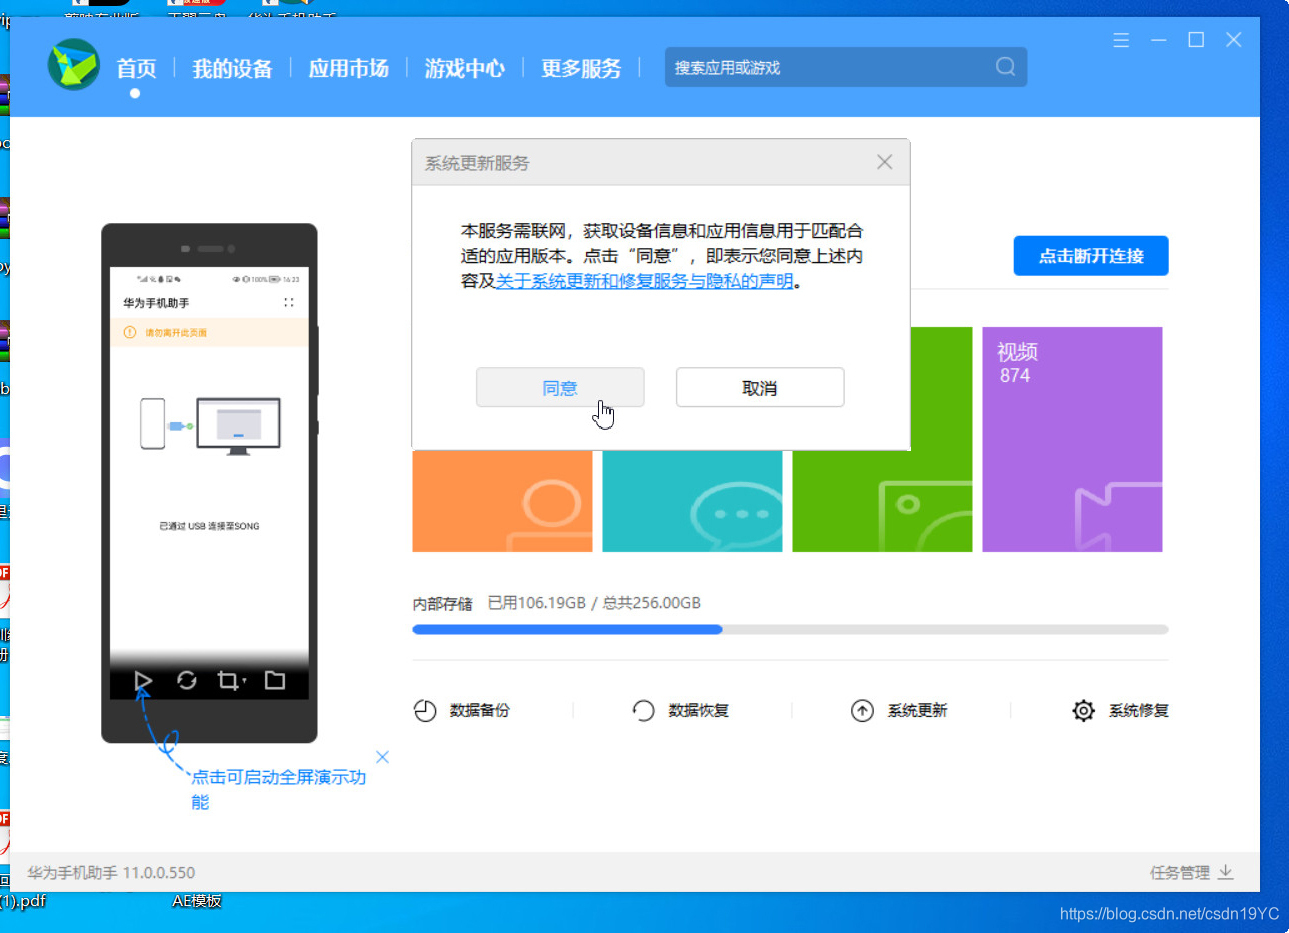Click the magnifier search icon

pyautogui.click(x=1005, y=67)
